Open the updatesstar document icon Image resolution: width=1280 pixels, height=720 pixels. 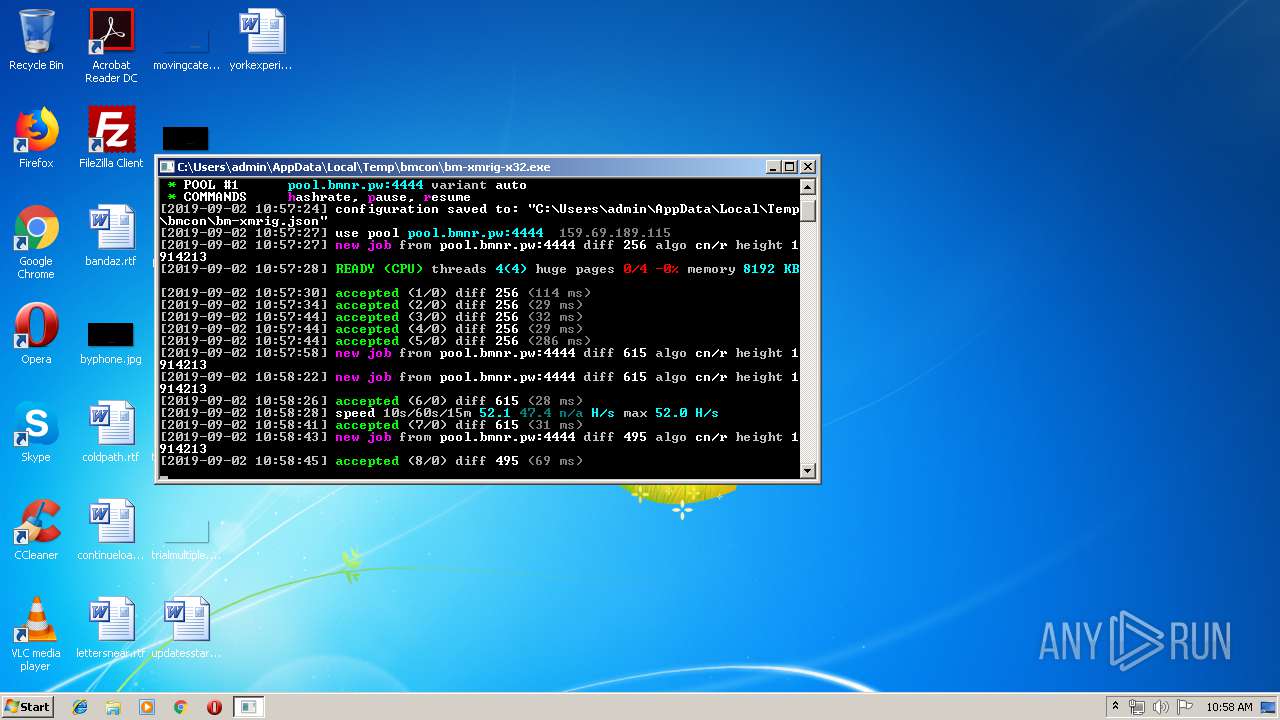click(x=186, y=628)
